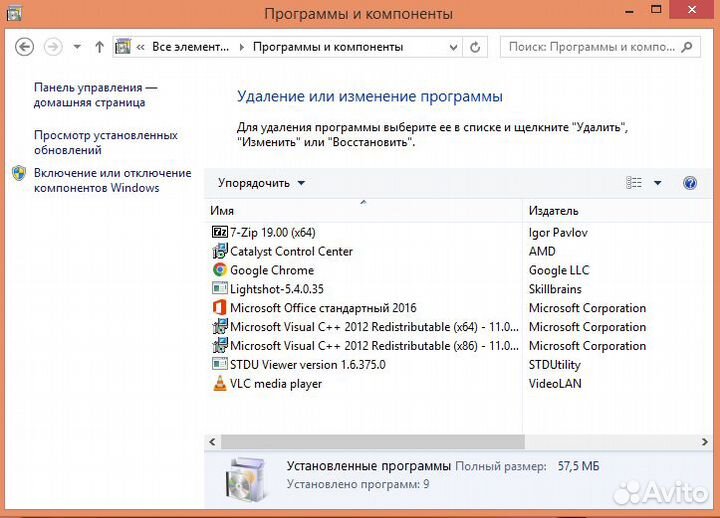Viewport: 720px width, 518px height.
Task: Open the 'Упорядочить' menu
Action: (261, 183)
